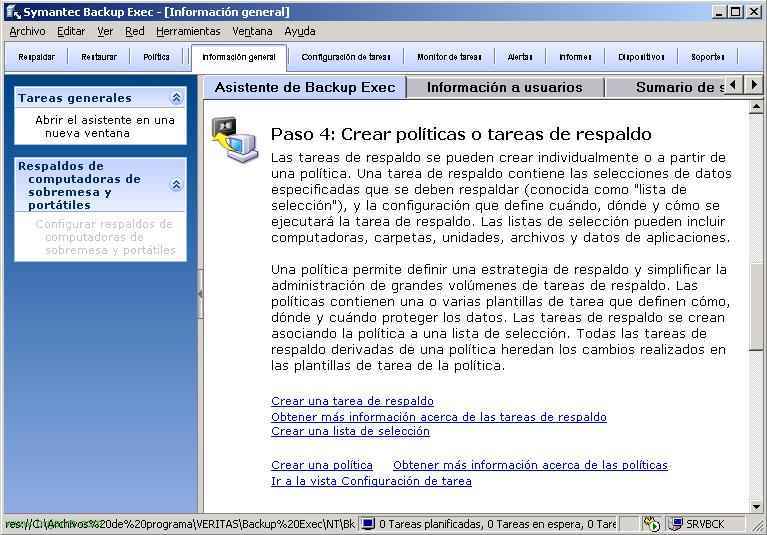Click Ir a la vista Configuración de tarea
767x535 pixels.
[x=371, y=481]
